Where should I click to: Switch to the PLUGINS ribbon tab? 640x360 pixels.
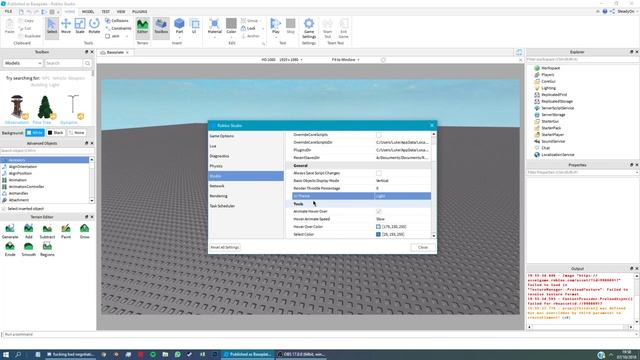tap(140, 11)
